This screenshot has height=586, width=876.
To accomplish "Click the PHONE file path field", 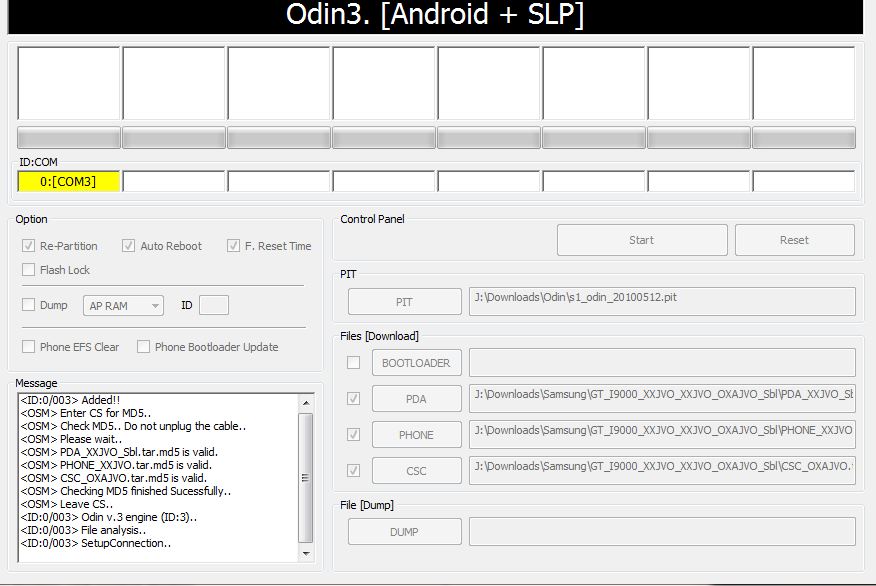I will (x=662, y=434).
